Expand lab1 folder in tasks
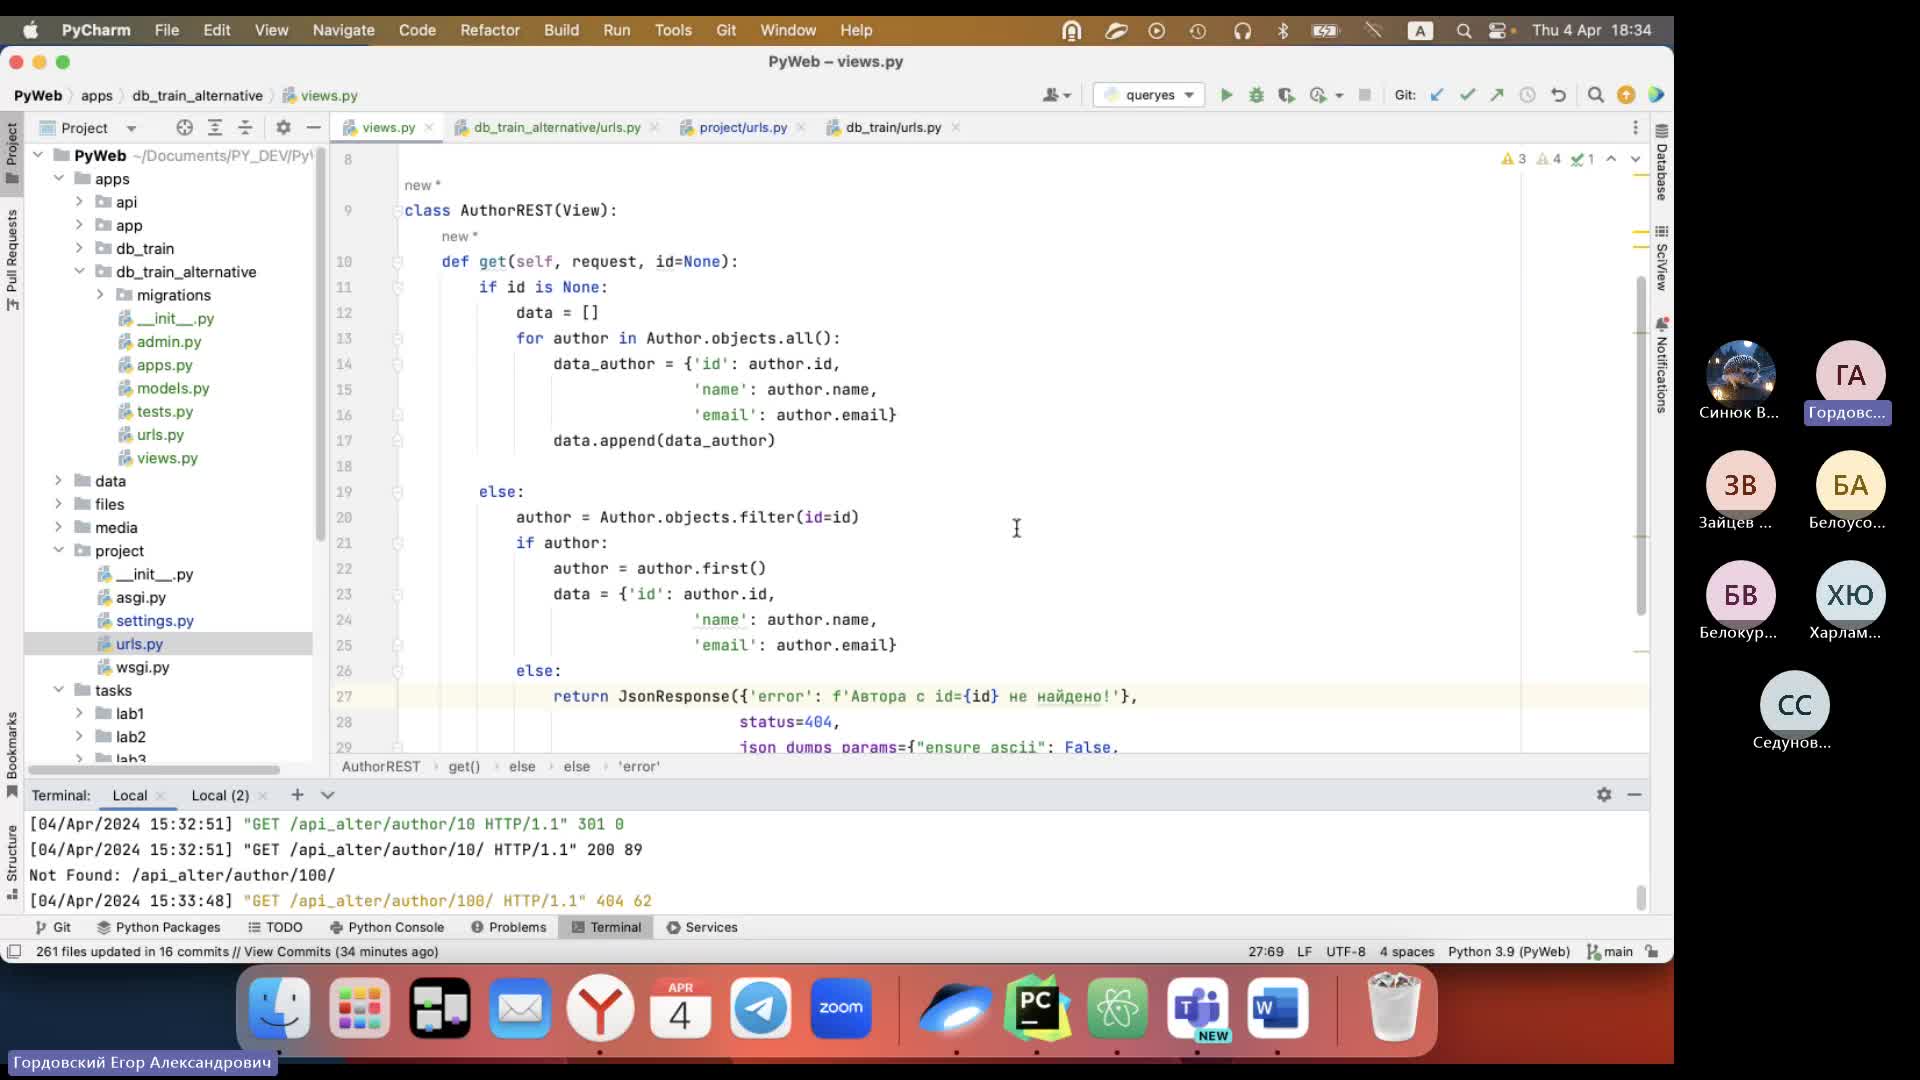 point(80,713)
